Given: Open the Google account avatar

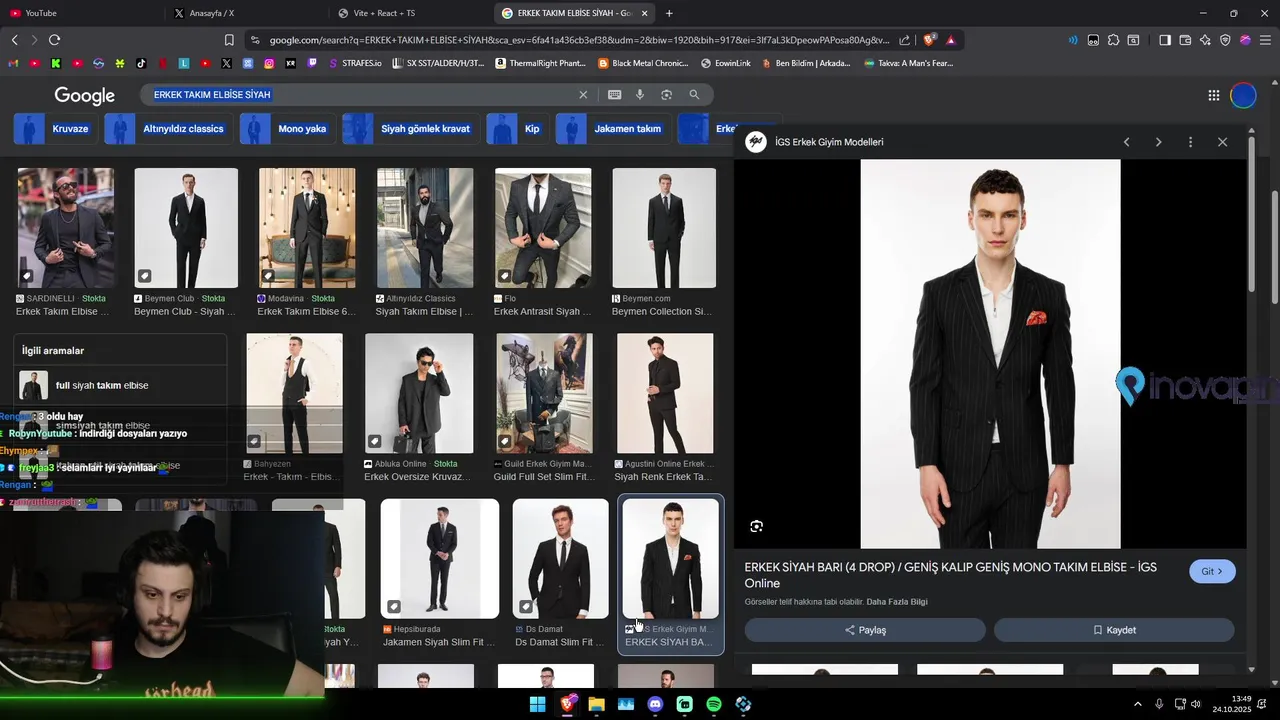Looking at the screenshot, I should tap(1243, 95).
